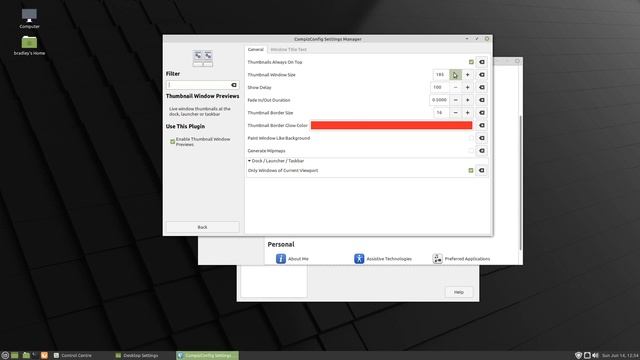Screen dimensions: 640x360
Task: Reset Show Delay to default
Action: pos(482,87)
